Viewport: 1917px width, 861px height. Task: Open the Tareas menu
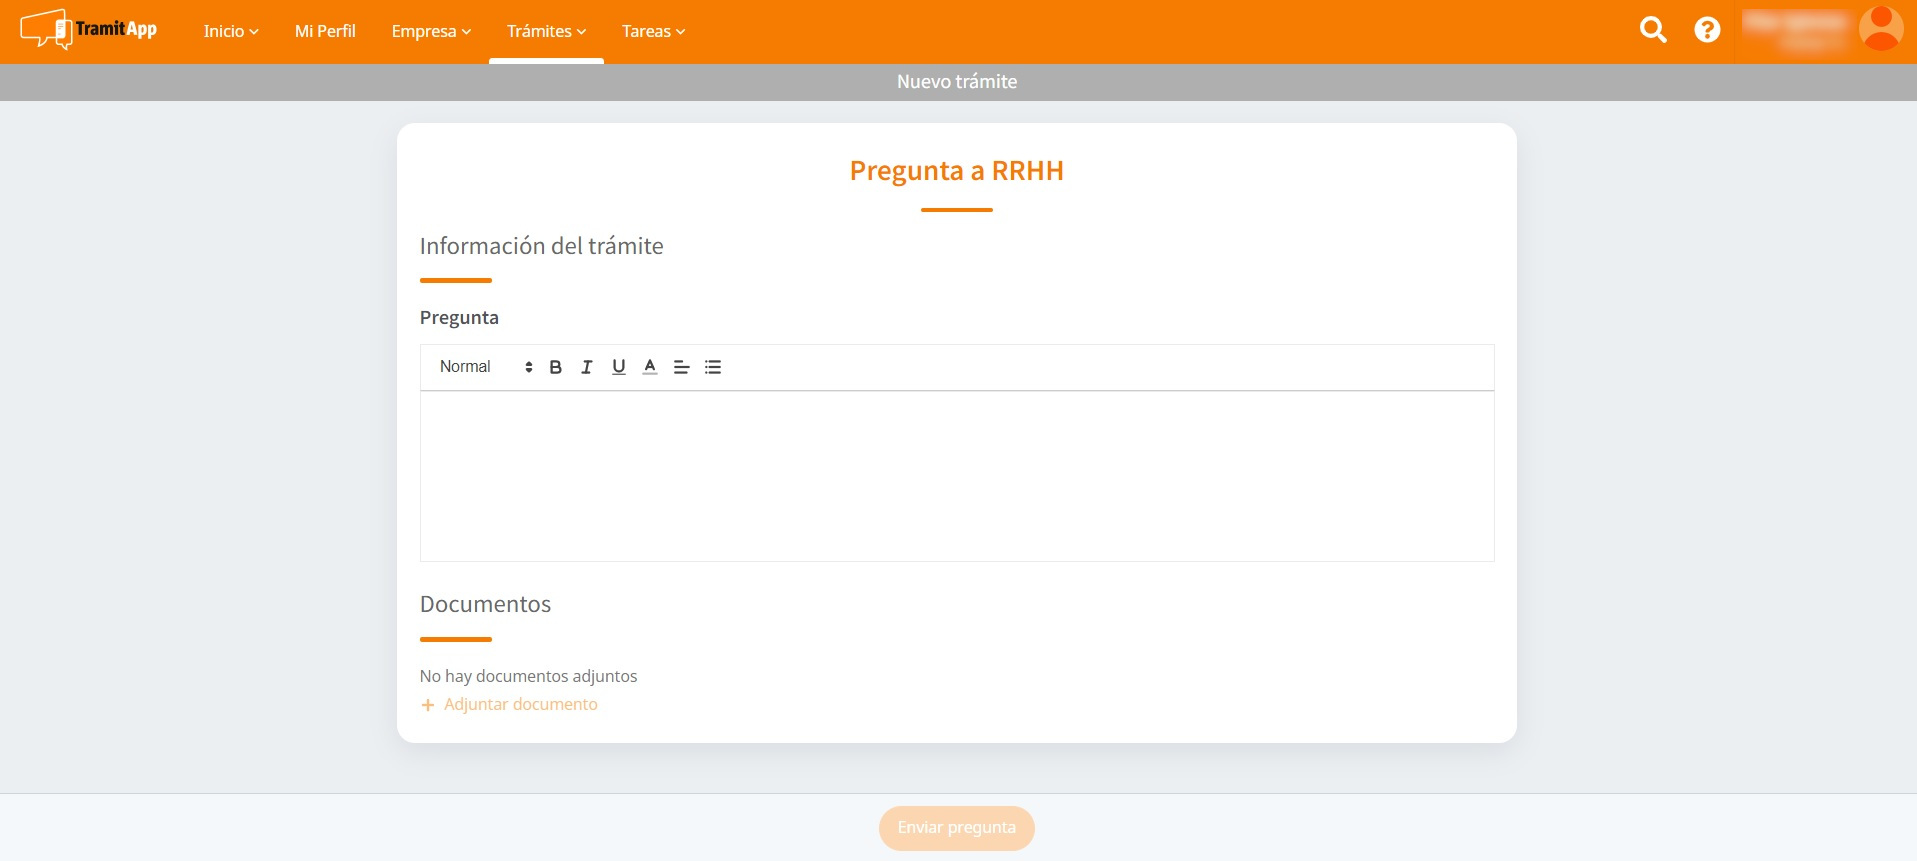coord(653,31)
